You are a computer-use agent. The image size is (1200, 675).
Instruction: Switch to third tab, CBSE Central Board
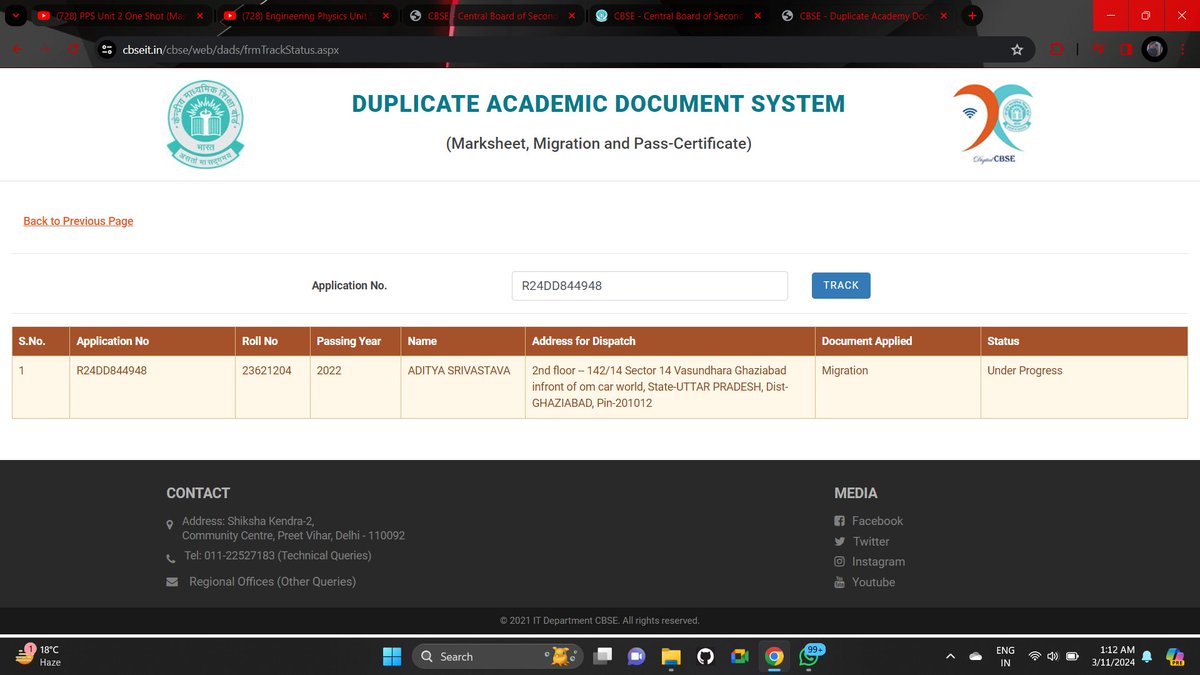(494, 16)
